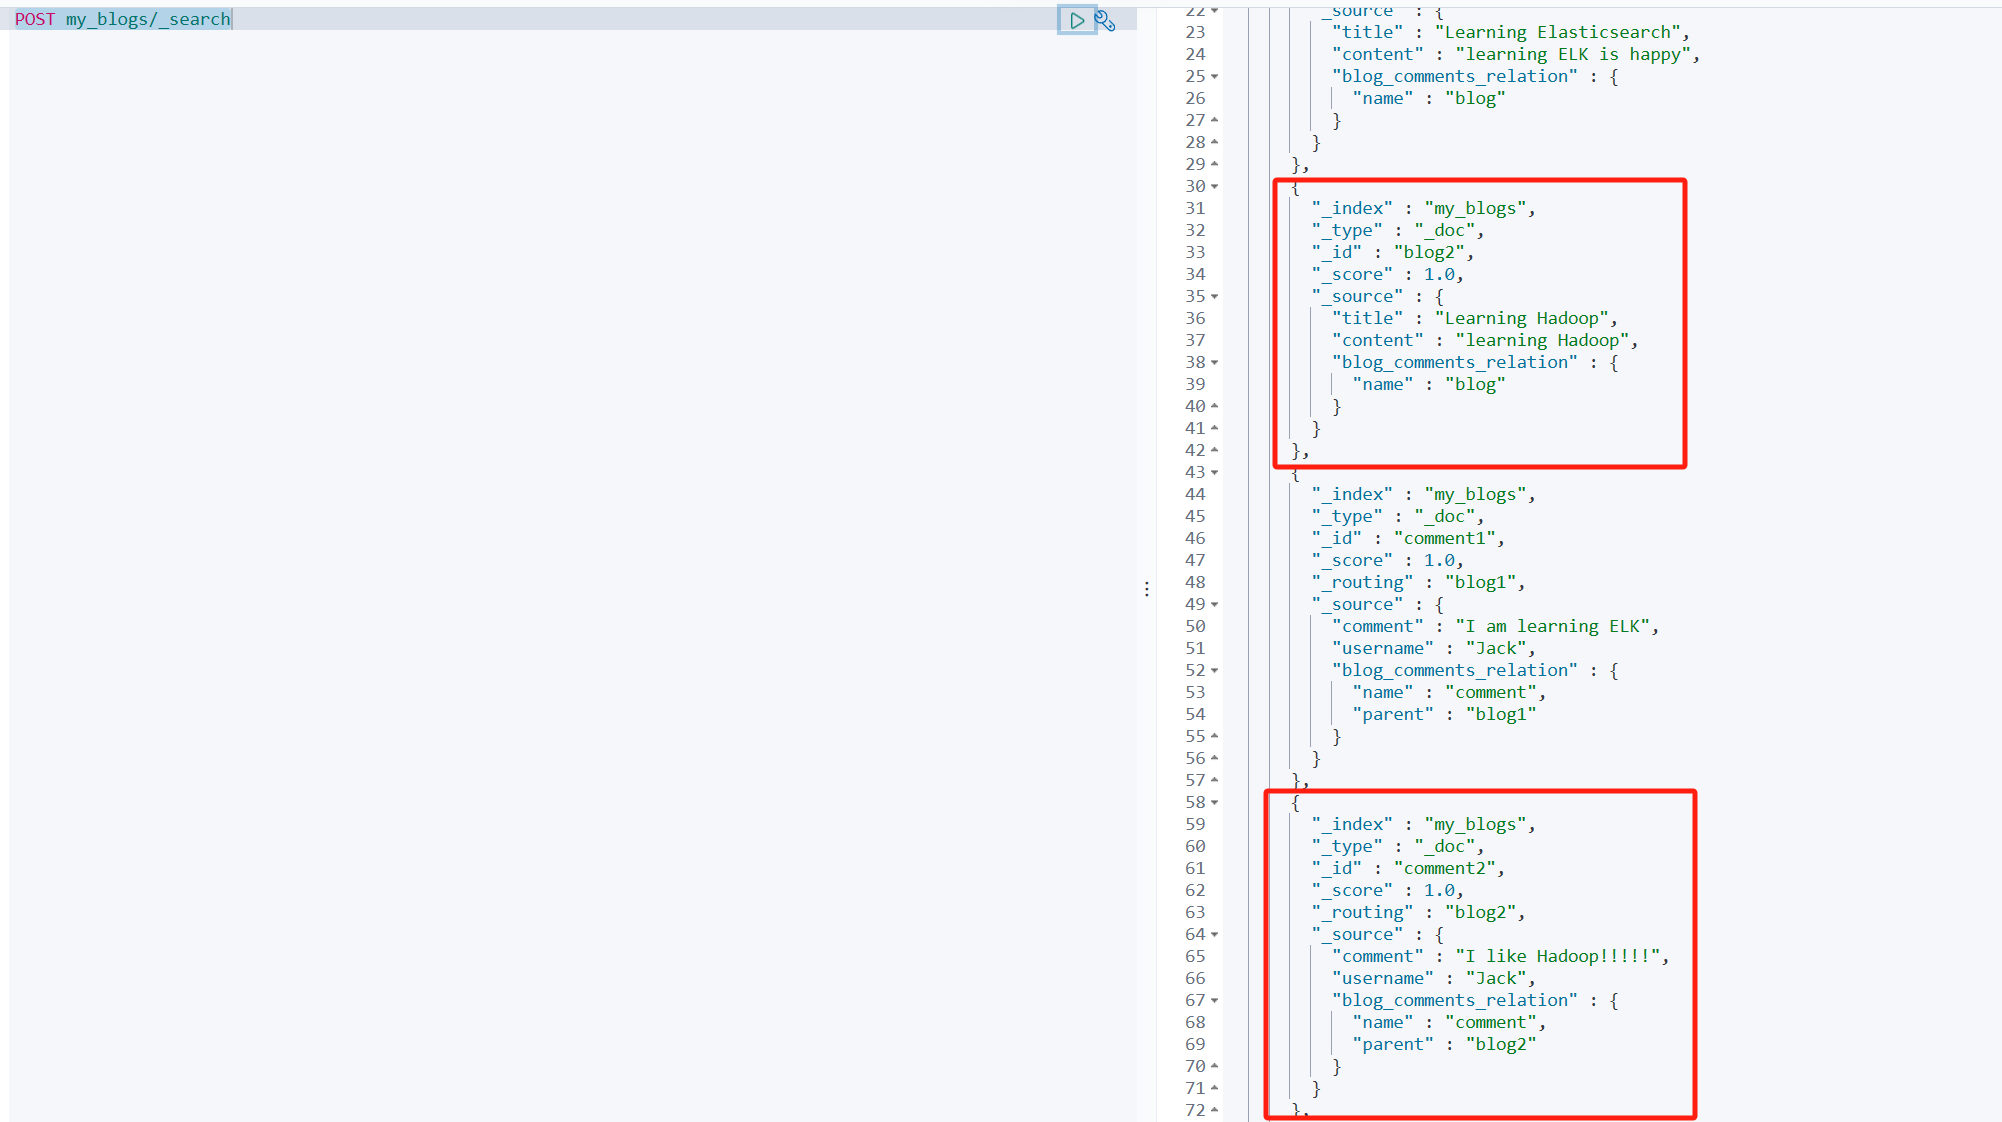Toggle the fold arrow at line 56
This screenshot has height=1122, width=2002.
(x=1215, y=758)
